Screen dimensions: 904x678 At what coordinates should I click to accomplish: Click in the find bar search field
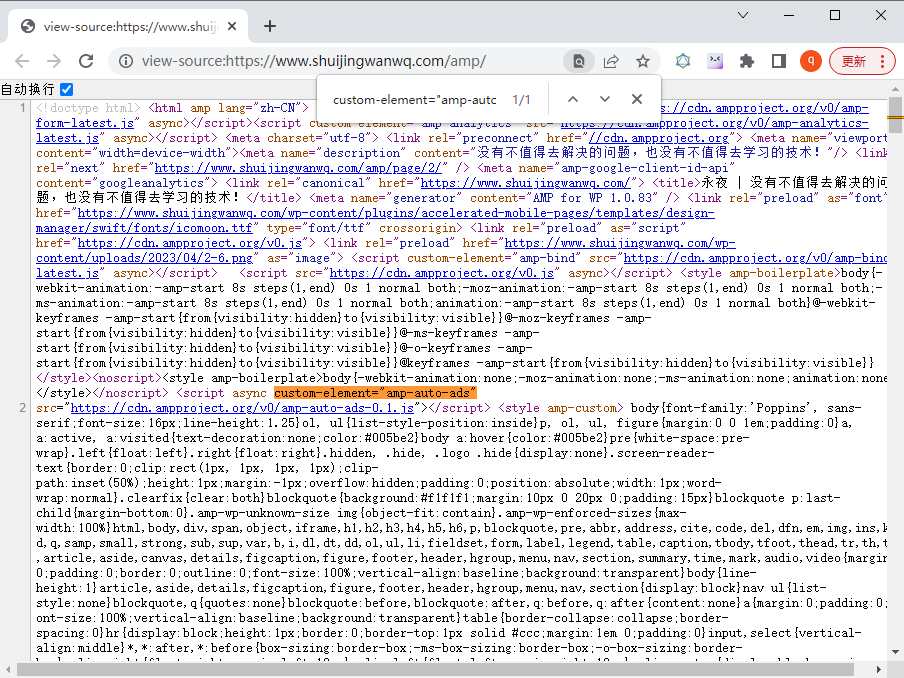coord(414,100)
